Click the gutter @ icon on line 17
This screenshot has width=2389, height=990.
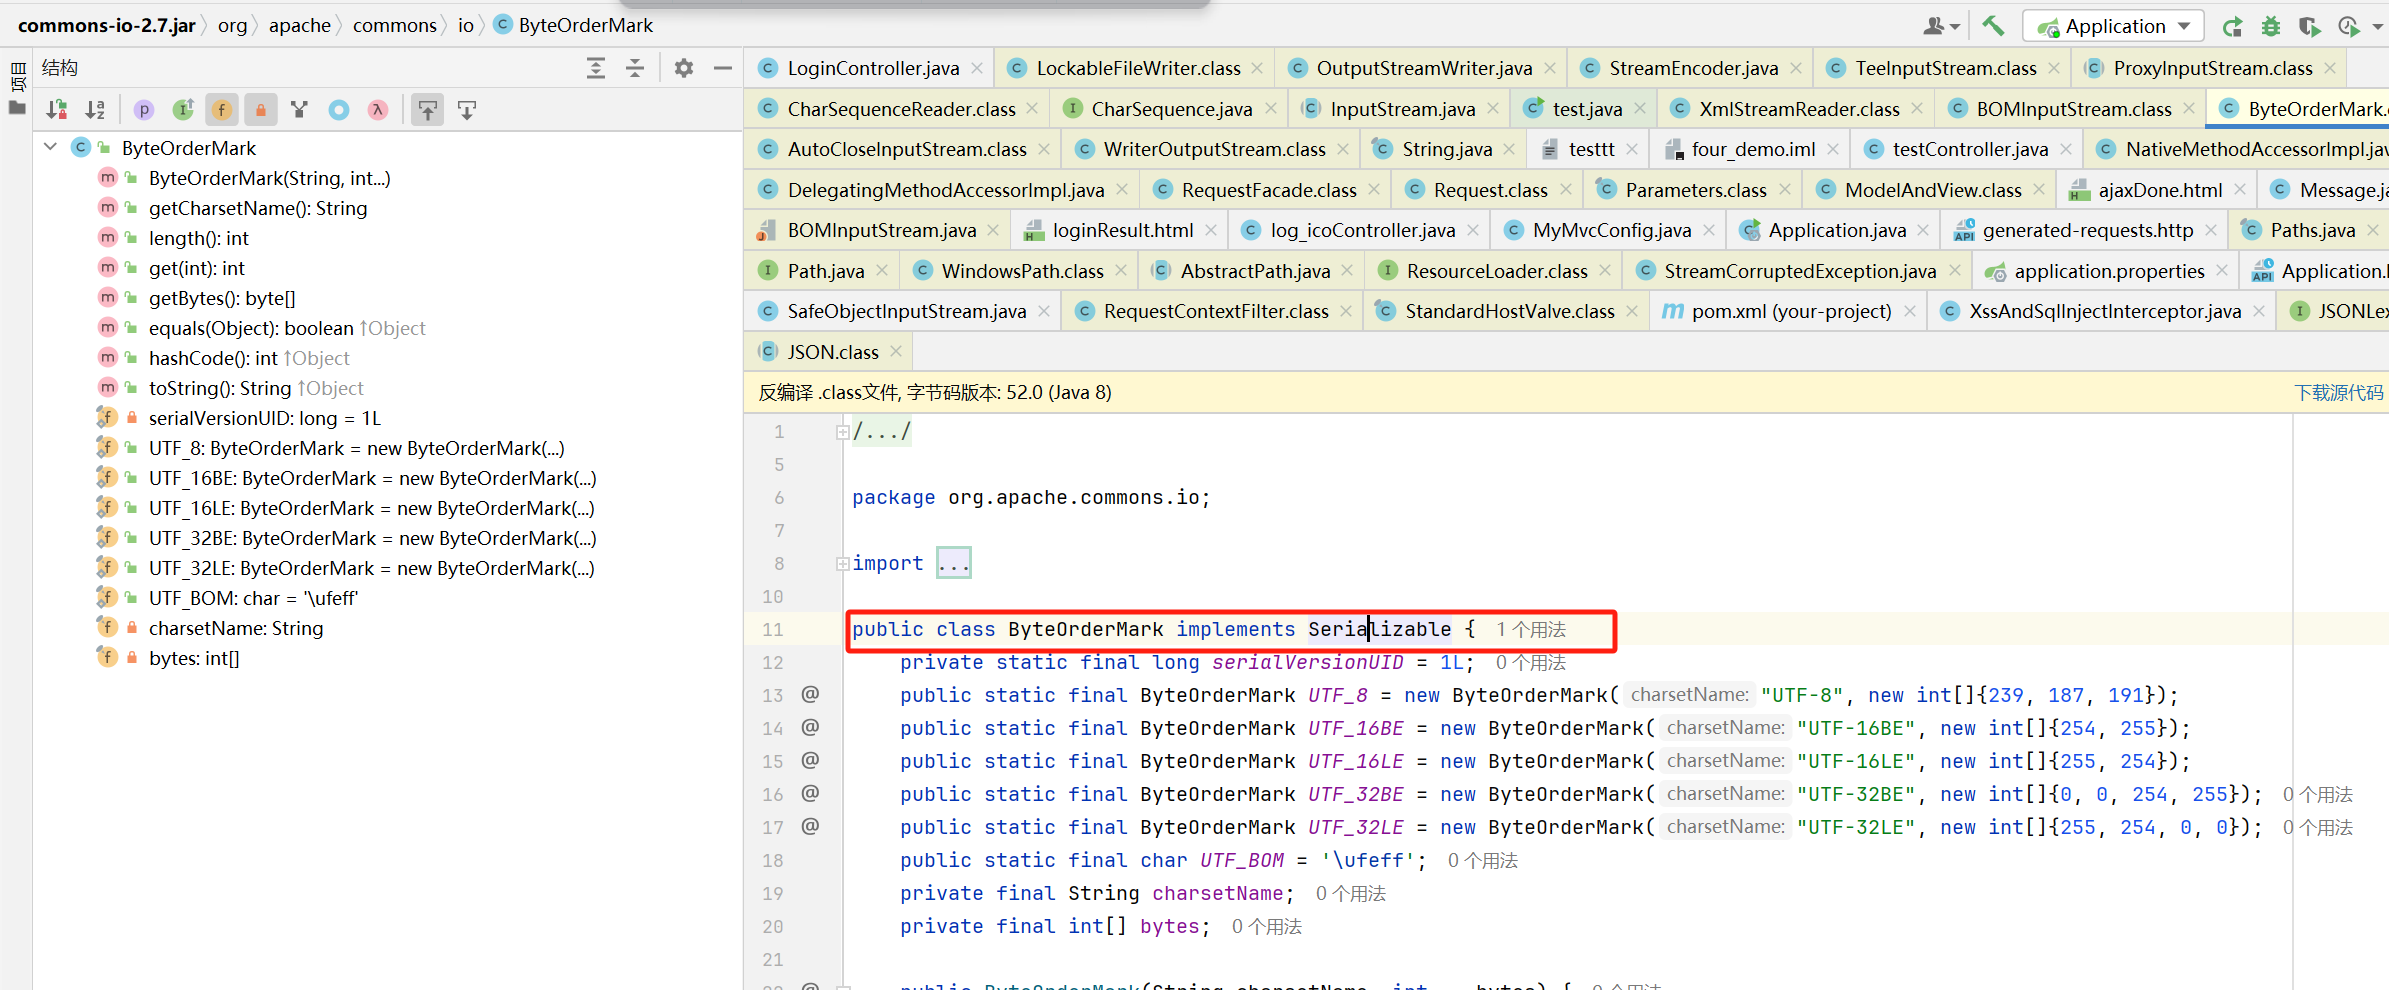(x=810, y=826)
